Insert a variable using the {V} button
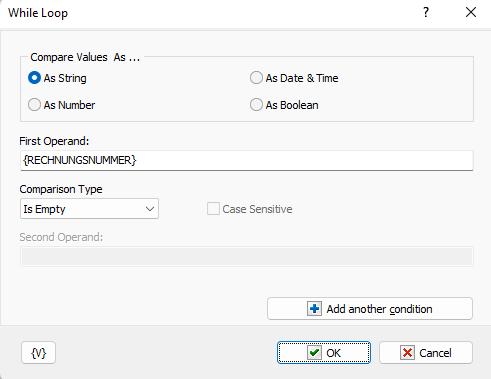Viewport: 491px width, 379px height. point(38,353)
